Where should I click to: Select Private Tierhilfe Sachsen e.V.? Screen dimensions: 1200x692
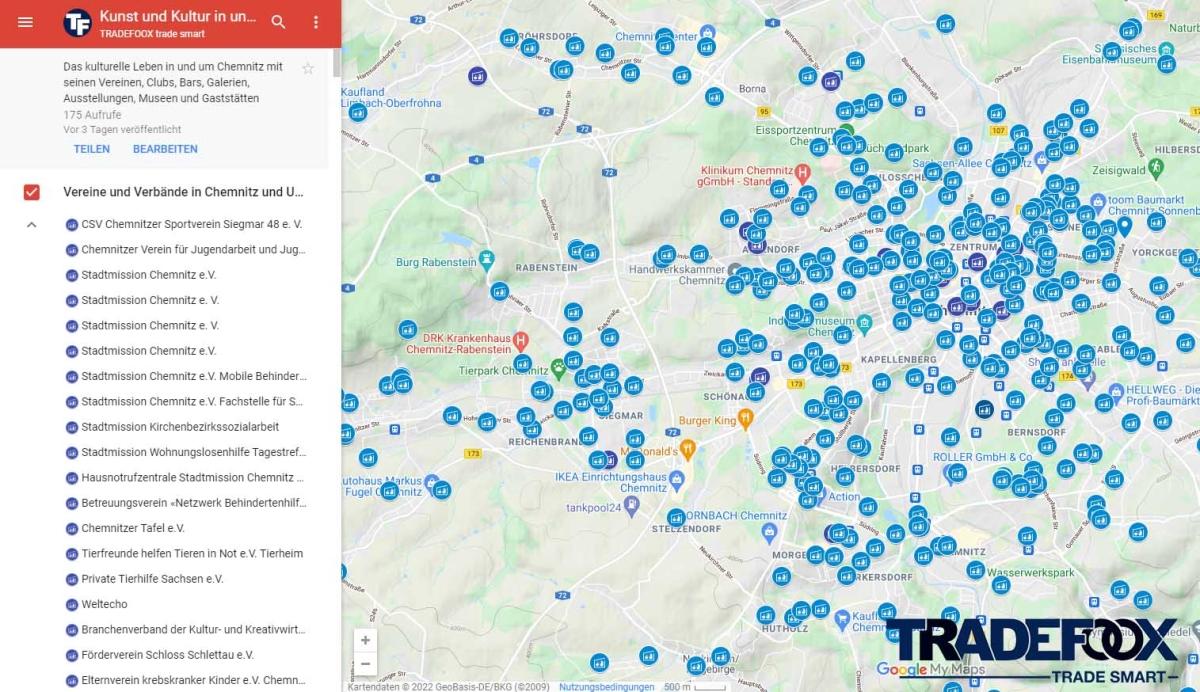[152, 579]
